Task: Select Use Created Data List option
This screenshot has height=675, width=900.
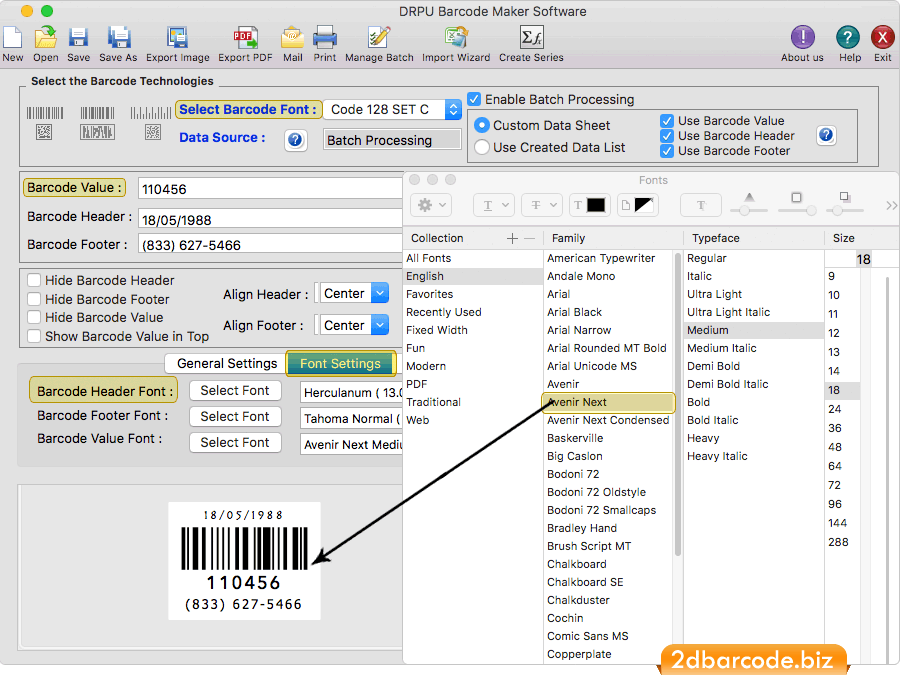Action: (482, 148)
